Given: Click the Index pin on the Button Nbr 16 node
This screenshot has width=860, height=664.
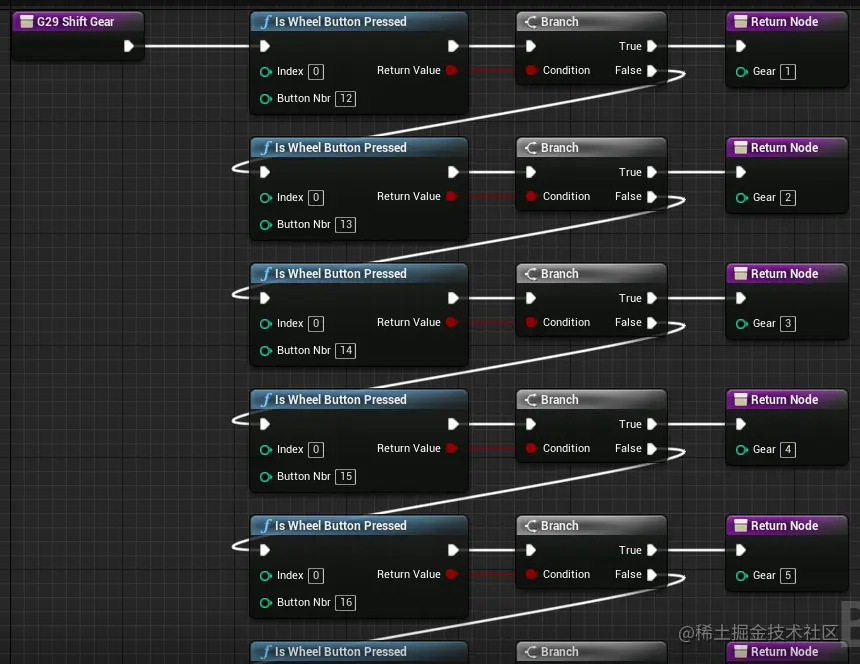Looking at the screenshot, I should [x=266, y=576].
